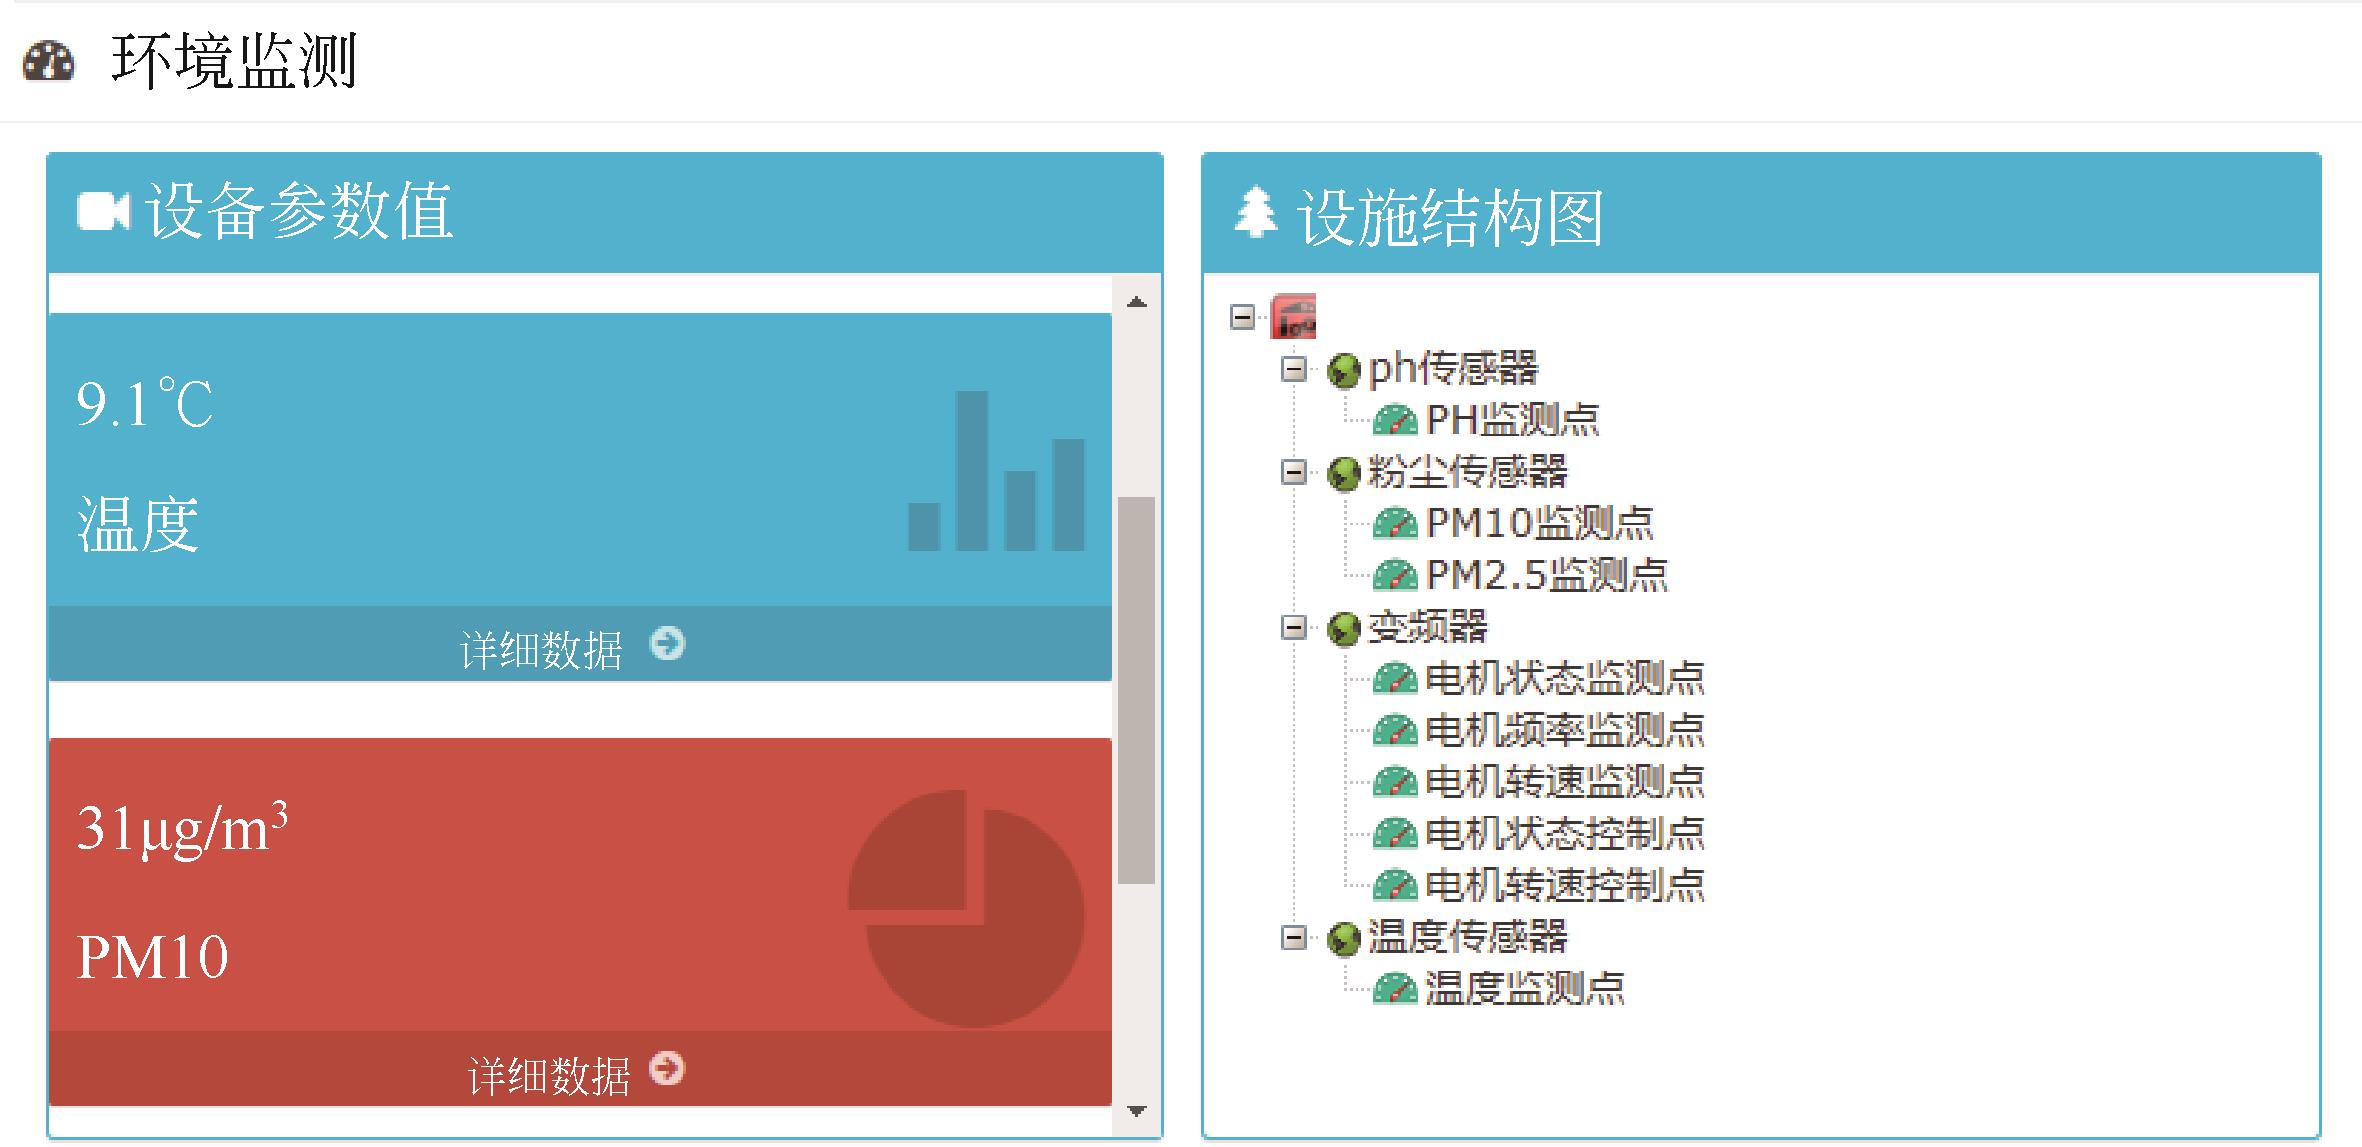Collapse the root node of the facility tree
Image resolution: width=2362 pixels, height=1147 pixels.
pos(1242,318)
